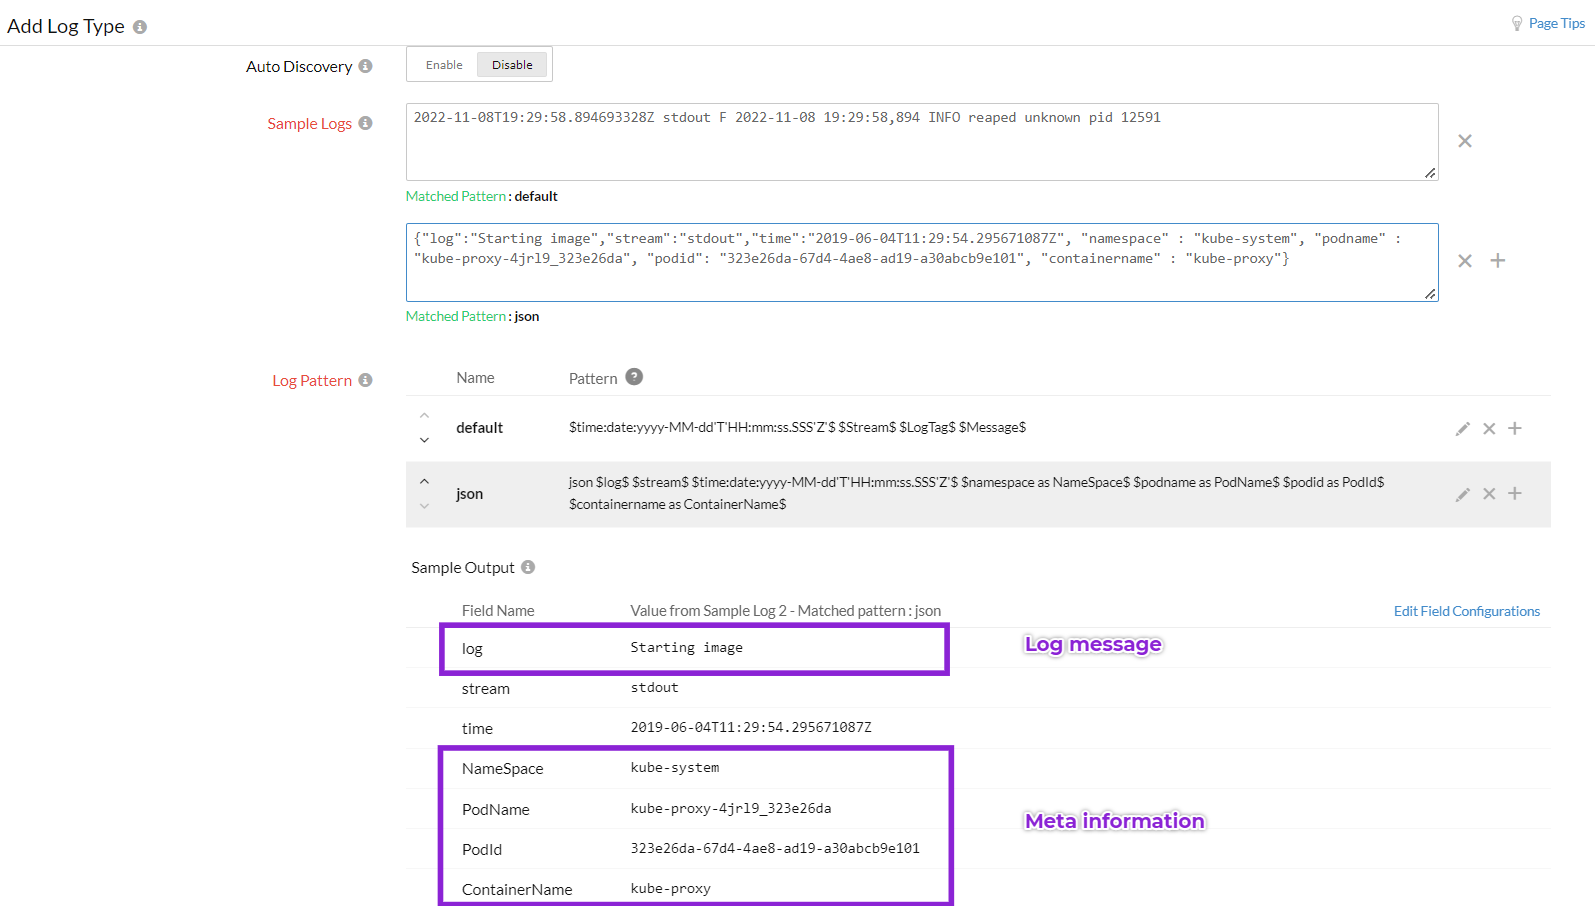
Task: Click the Auto Discovery info icon
Action: (x=365, y=66)
